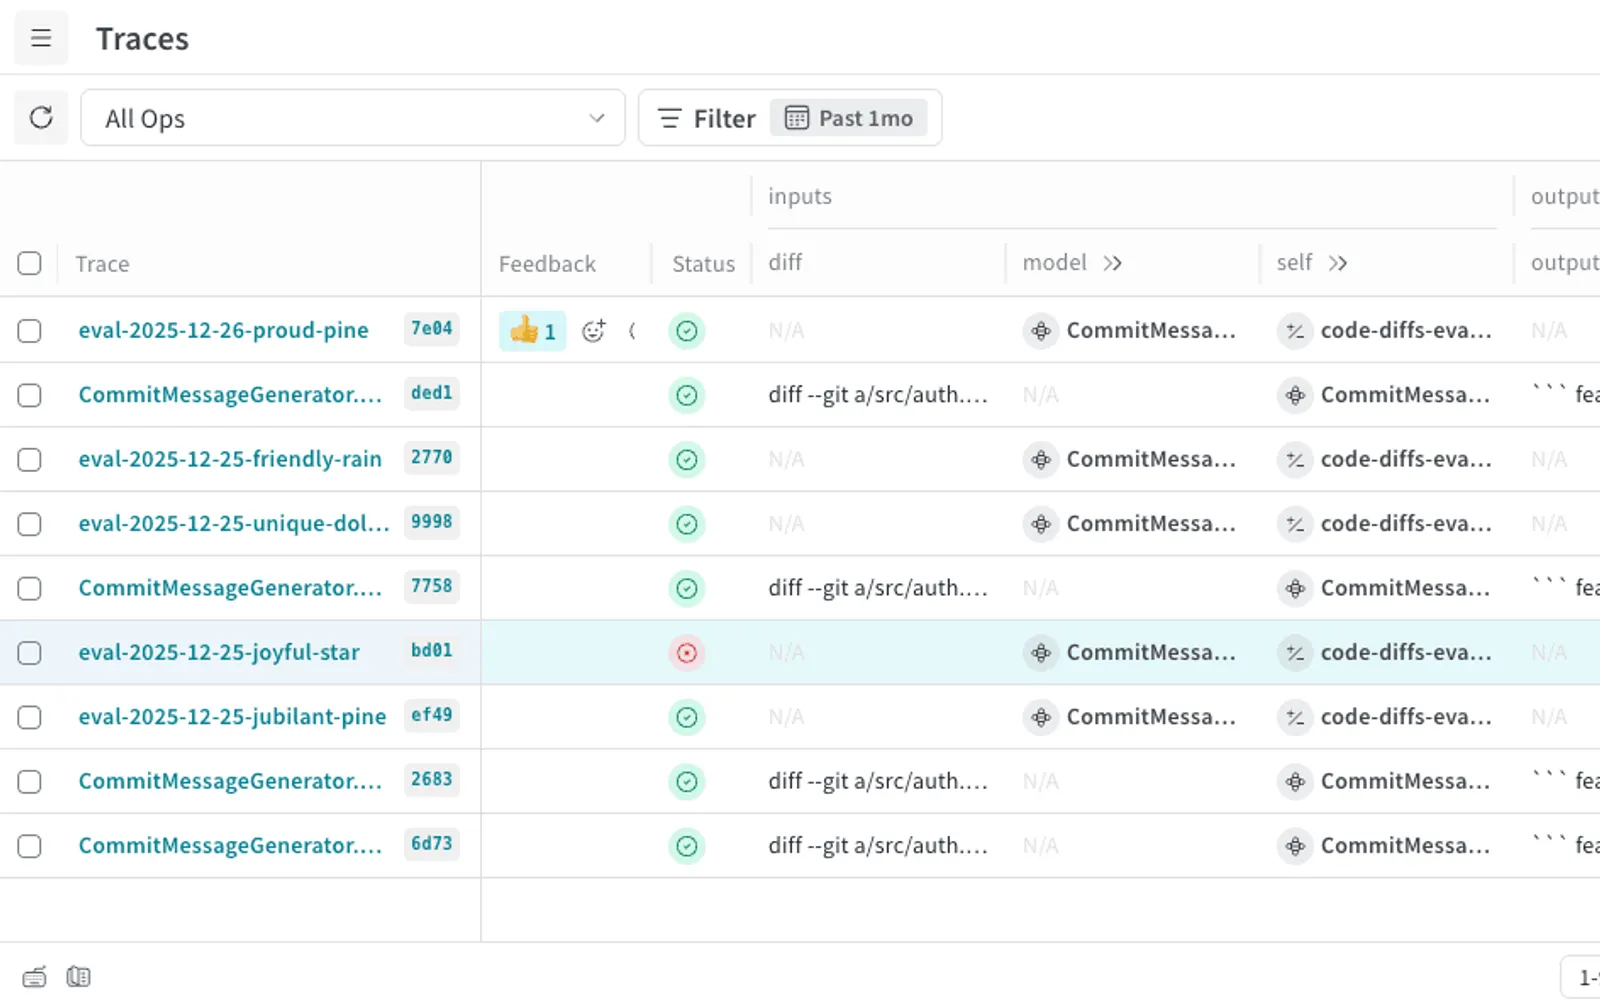Click the Status column header

point(703,264)
